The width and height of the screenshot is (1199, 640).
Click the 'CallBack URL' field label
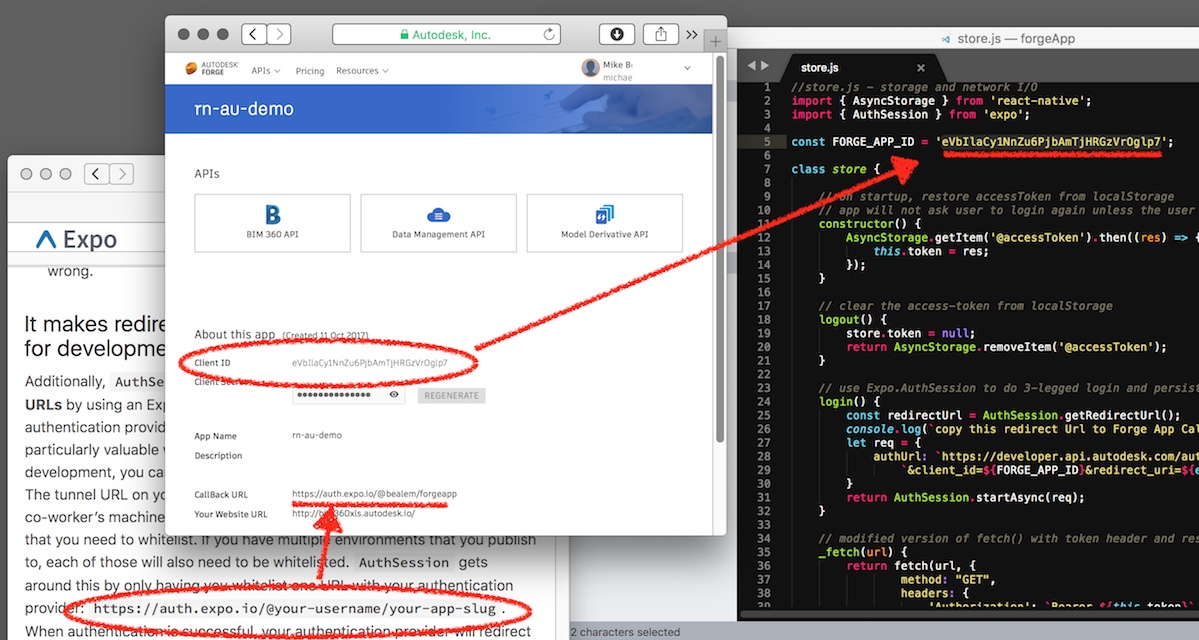[221, 495]
